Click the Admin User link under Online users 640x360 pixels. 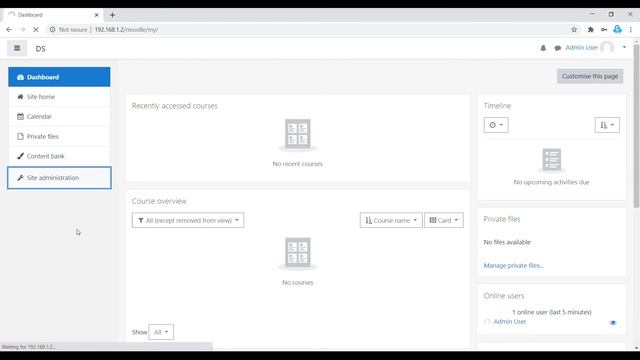pyautogui.click(x=509, y=322)
